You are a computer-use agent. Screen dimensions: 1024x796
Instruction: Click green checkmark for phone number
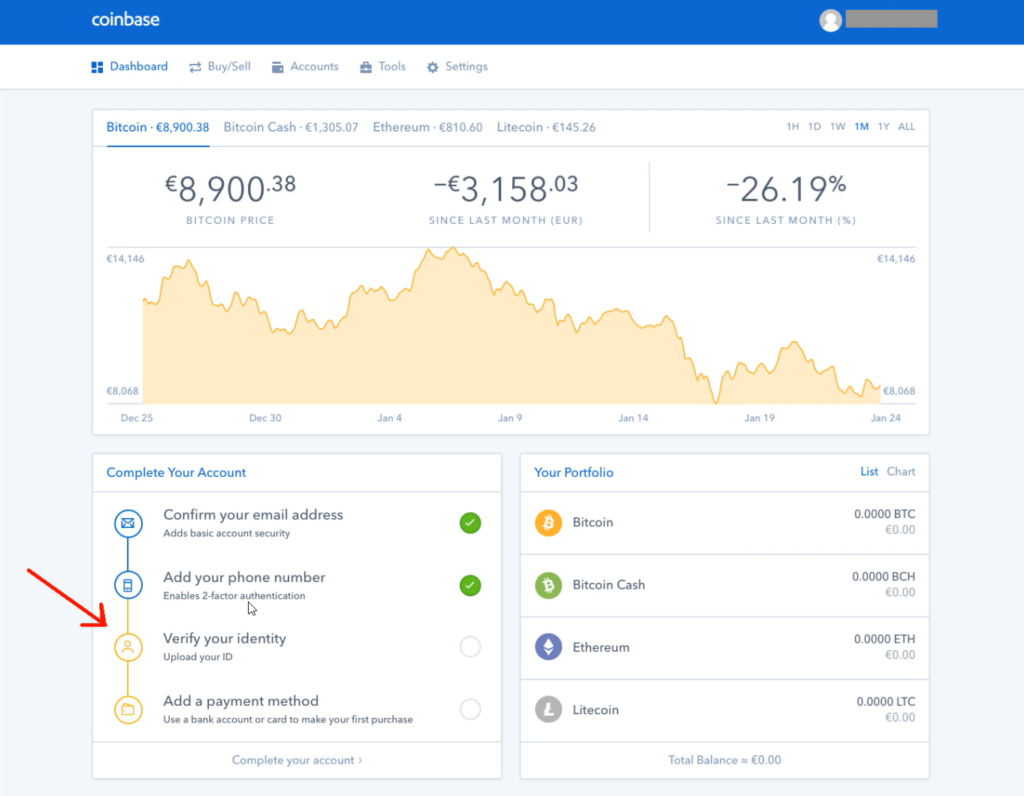tap(470, 585)
